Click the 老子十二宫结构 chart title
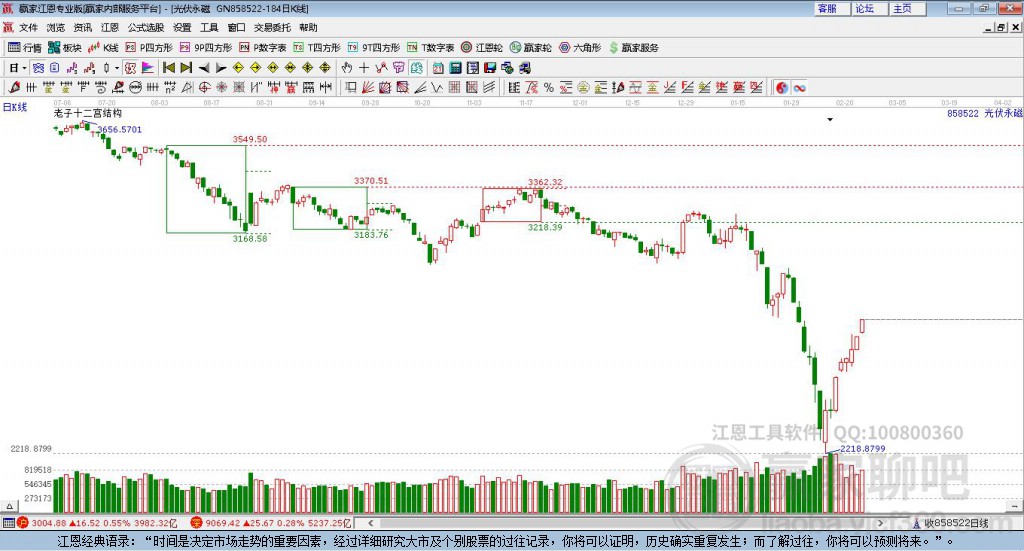 [88, 114]
